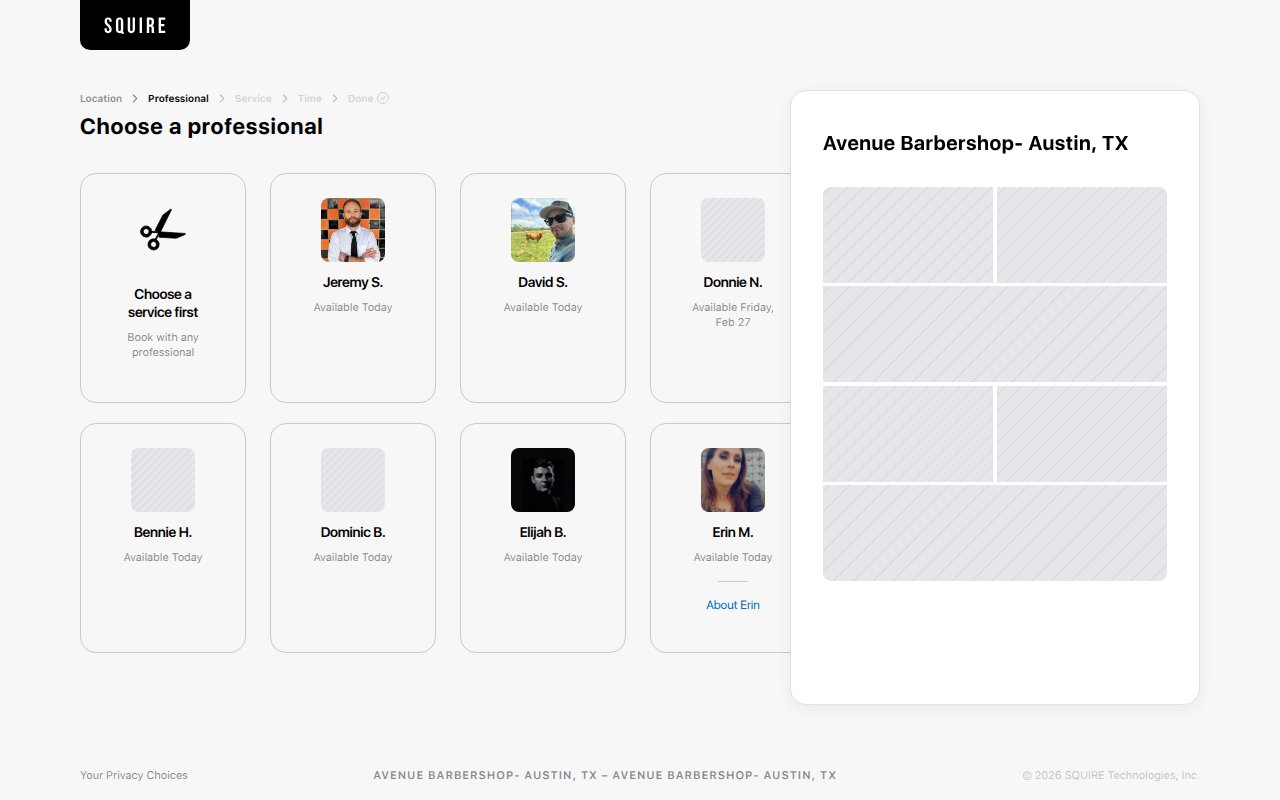Choose a service first card text

pos(163,303)
